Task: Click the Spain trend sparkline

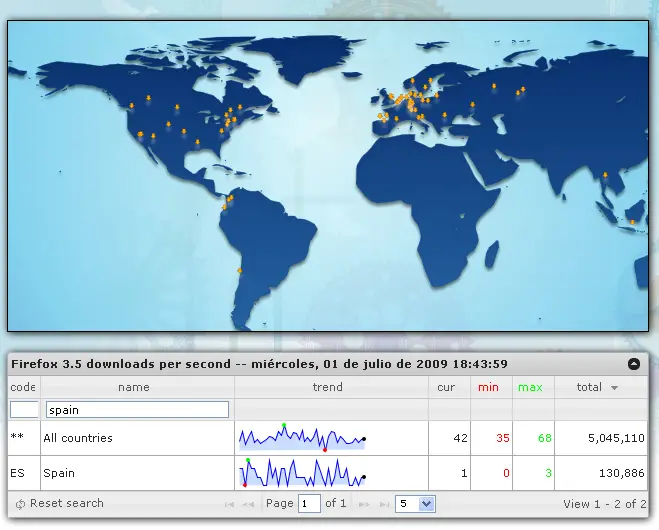Action: click(302, 473)
